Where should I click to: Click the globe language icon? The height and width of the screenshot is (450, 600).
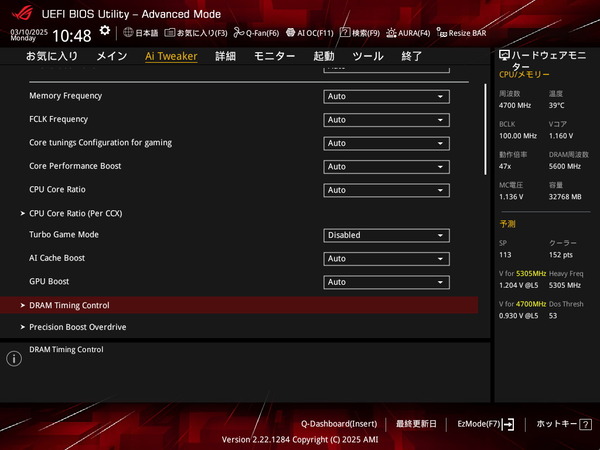[128, 33]
